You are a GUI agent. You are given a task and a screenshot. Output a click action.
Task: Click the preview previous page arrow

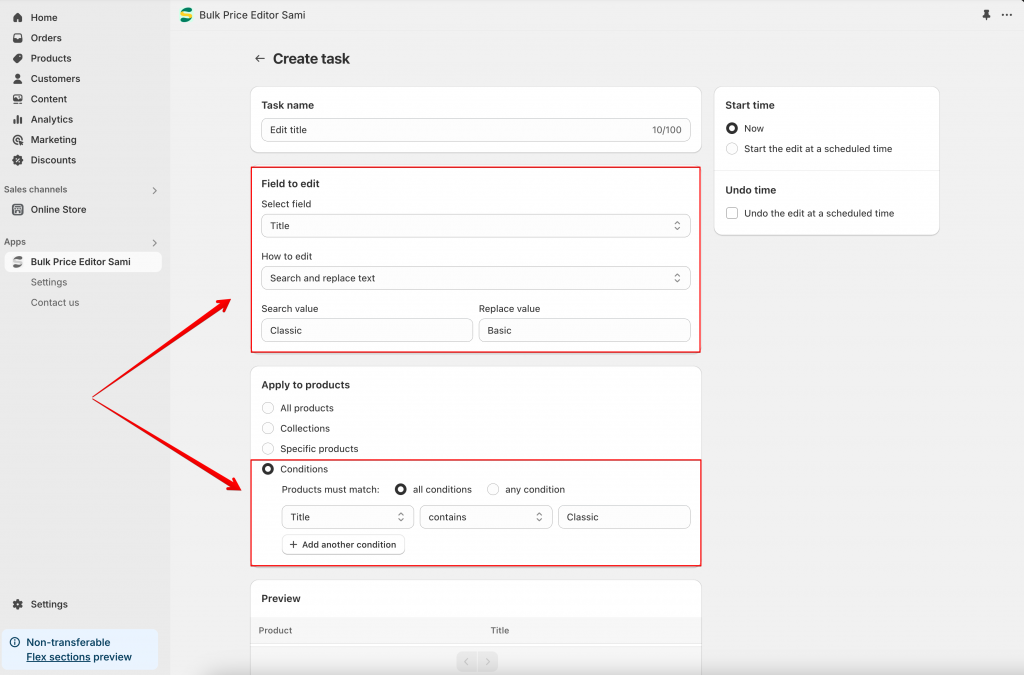(x=466, y=661)
